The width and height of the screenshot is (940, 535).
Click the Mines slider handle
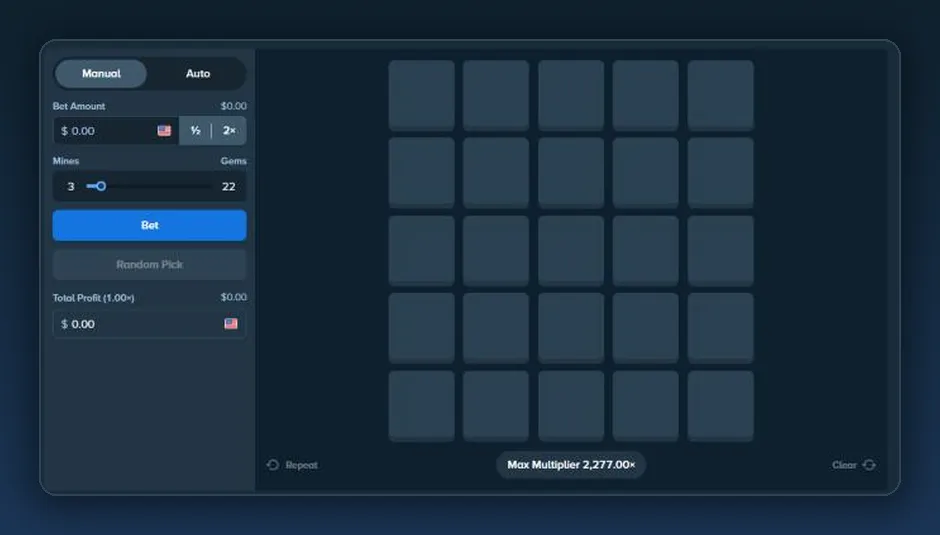point(101,186)
